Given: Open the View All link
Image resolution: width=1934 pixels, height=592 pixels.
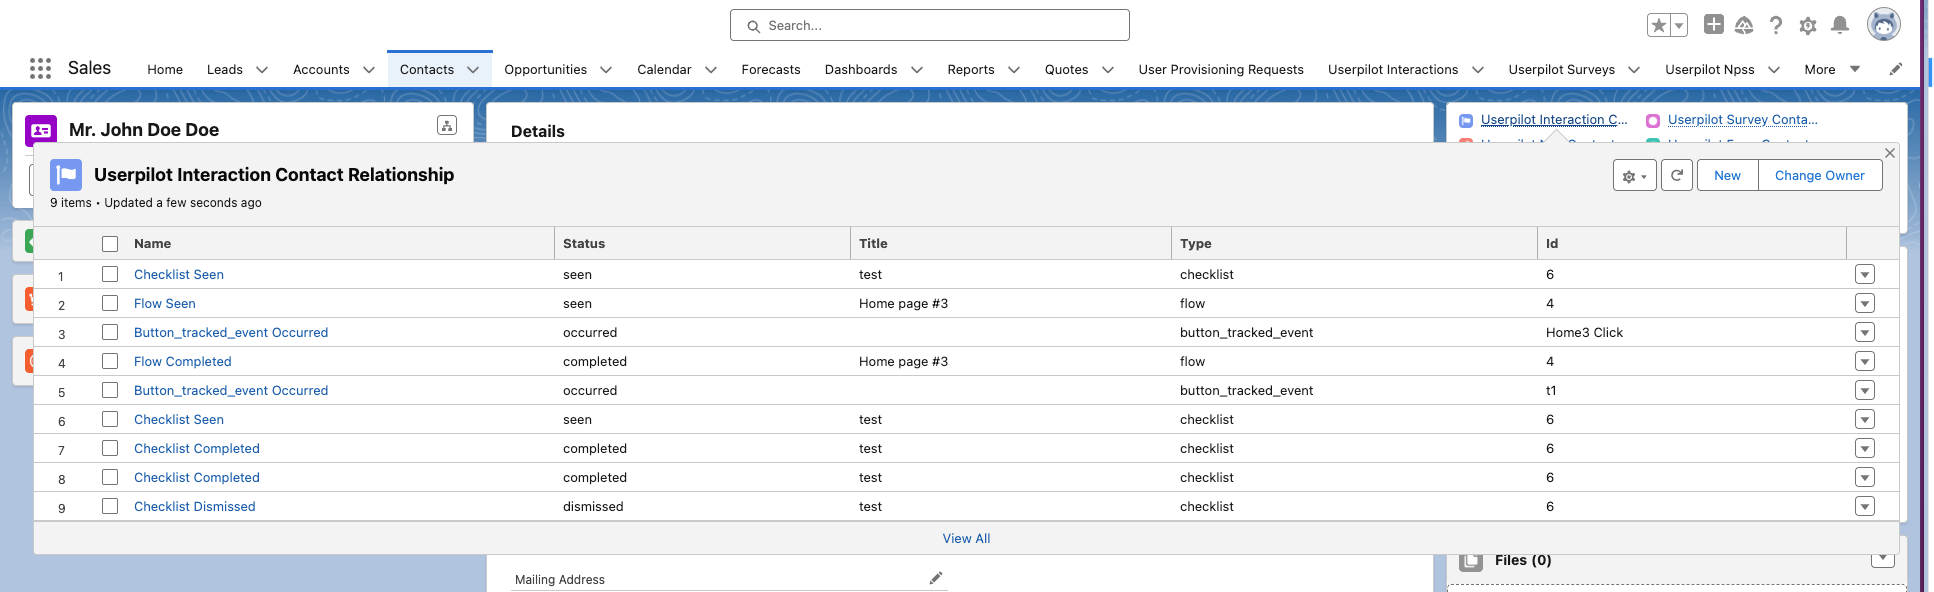Looking at the screenshot, I should tap(966, 538).
